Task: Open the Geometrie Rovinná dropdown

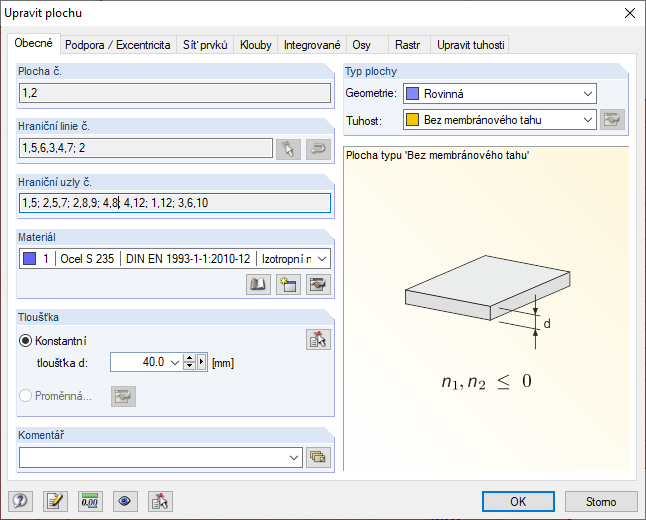Action: (500, 94)
